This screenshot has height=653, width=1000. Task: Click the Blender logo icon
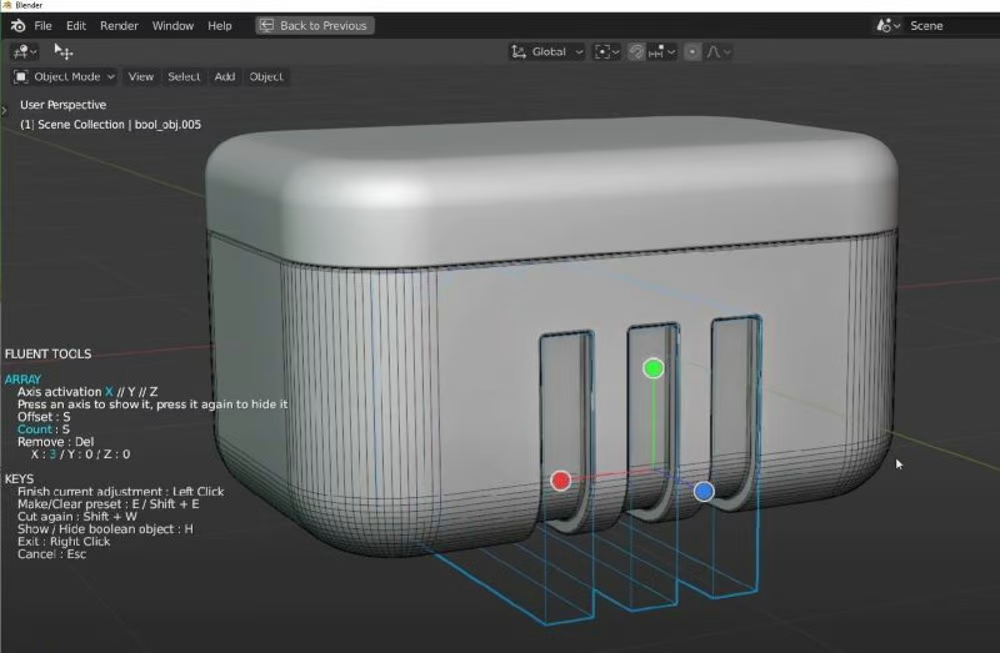point(18,26)
